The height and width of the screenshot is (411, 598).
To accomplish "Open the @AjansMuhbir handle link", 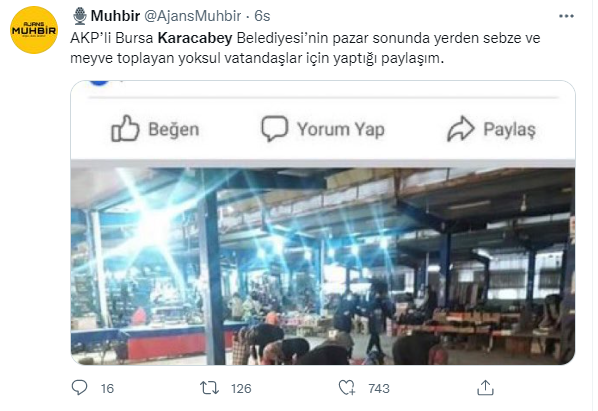I will [x=192, y=16].
